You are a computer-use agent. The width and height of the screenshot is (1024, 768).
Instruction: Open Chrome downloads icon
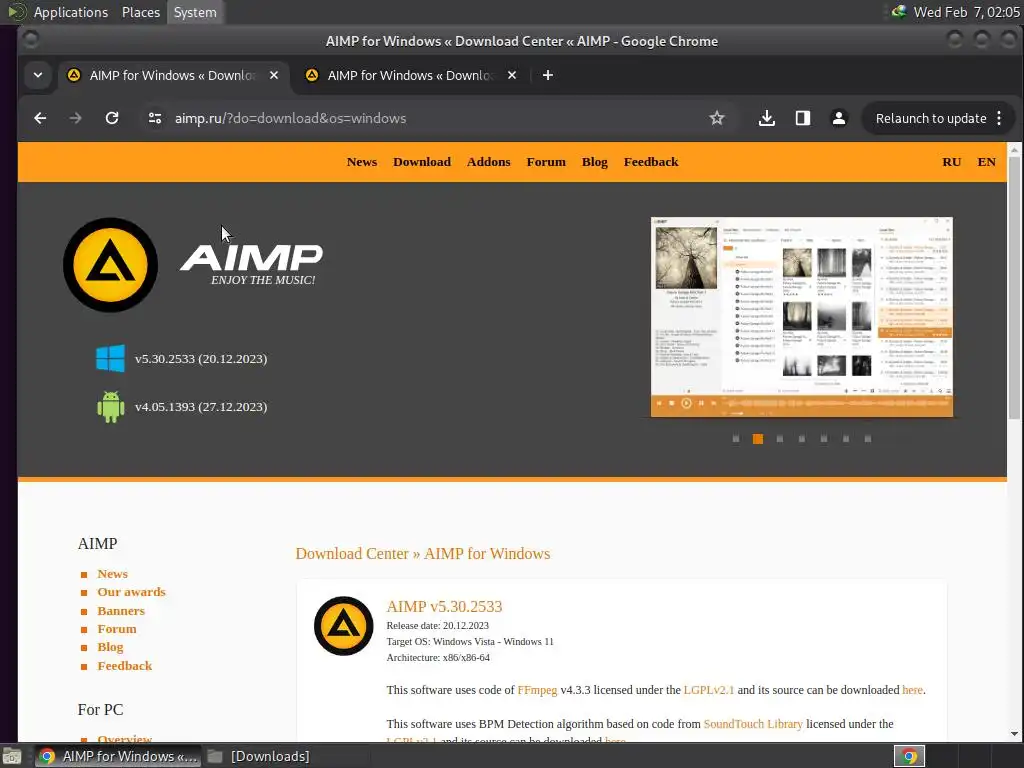point(767,118)
